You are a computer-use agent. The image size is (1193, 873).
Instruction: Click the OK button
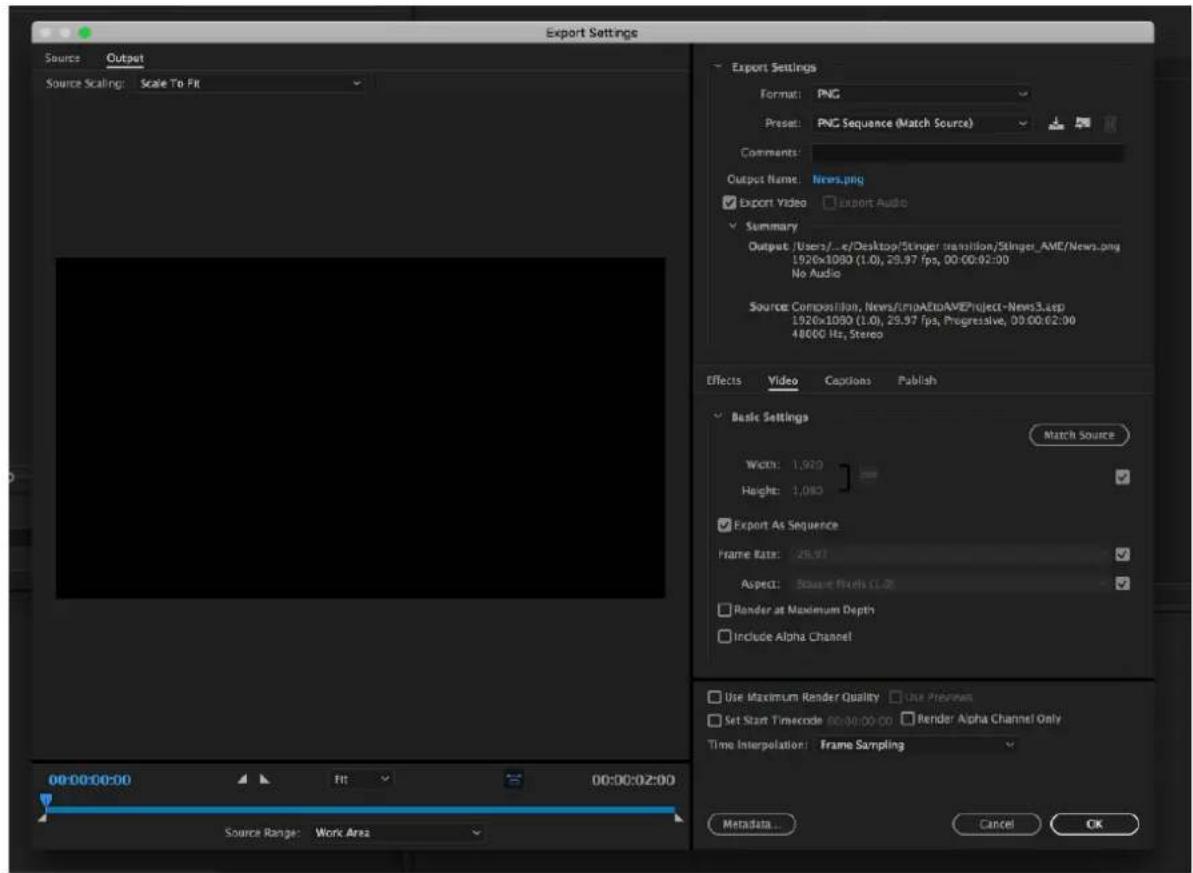coord(1094,824)
